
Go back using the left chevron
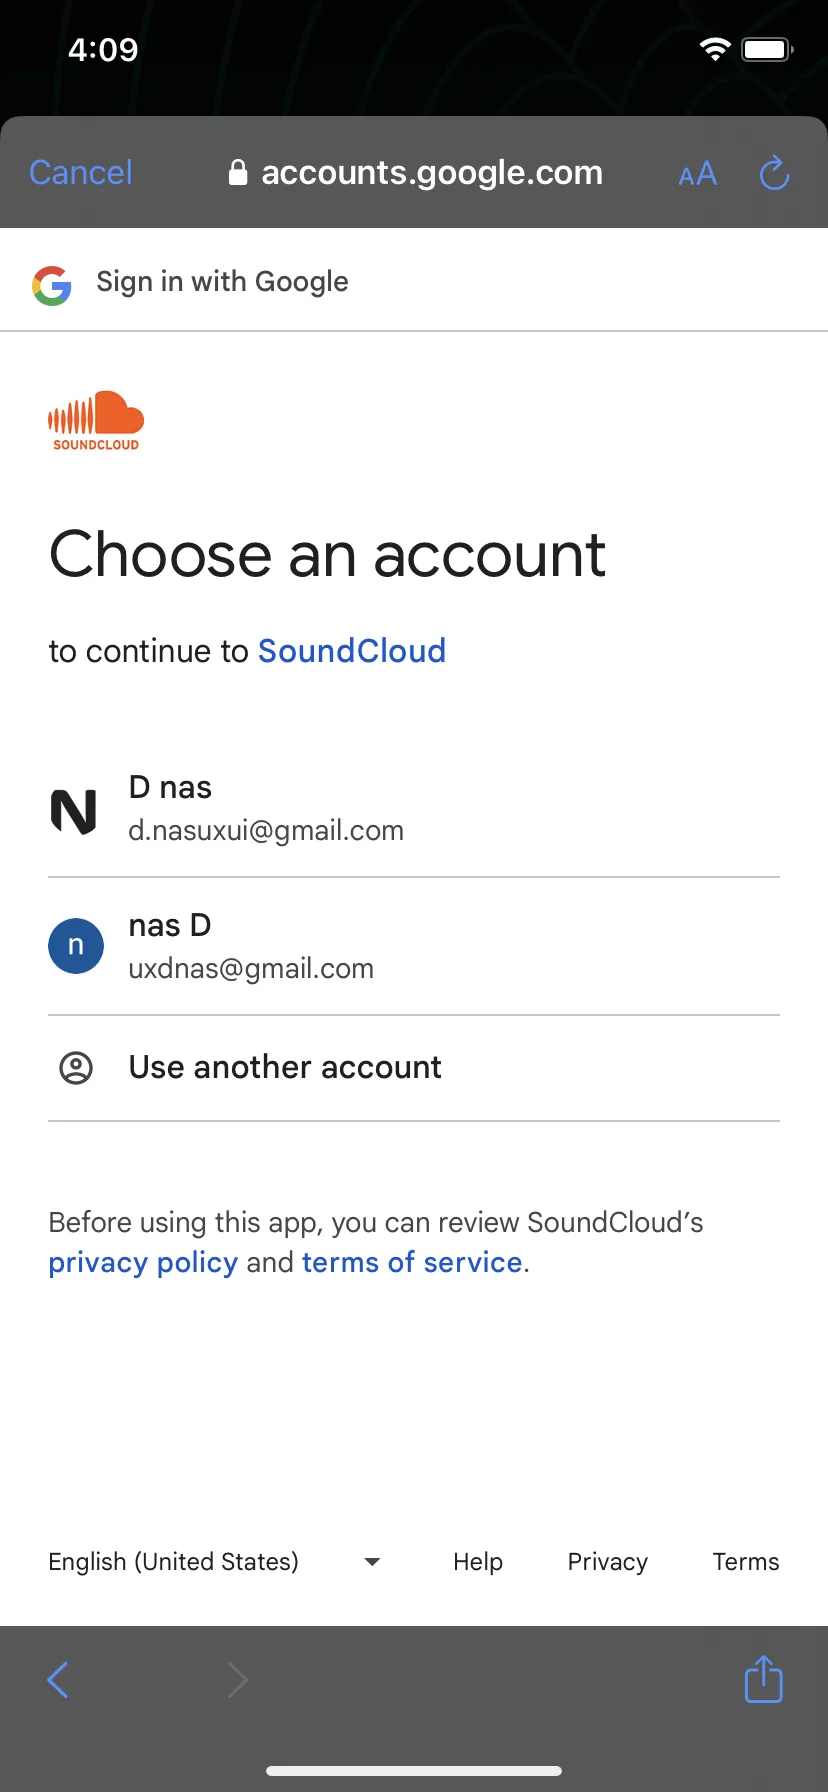[58, 1680]
